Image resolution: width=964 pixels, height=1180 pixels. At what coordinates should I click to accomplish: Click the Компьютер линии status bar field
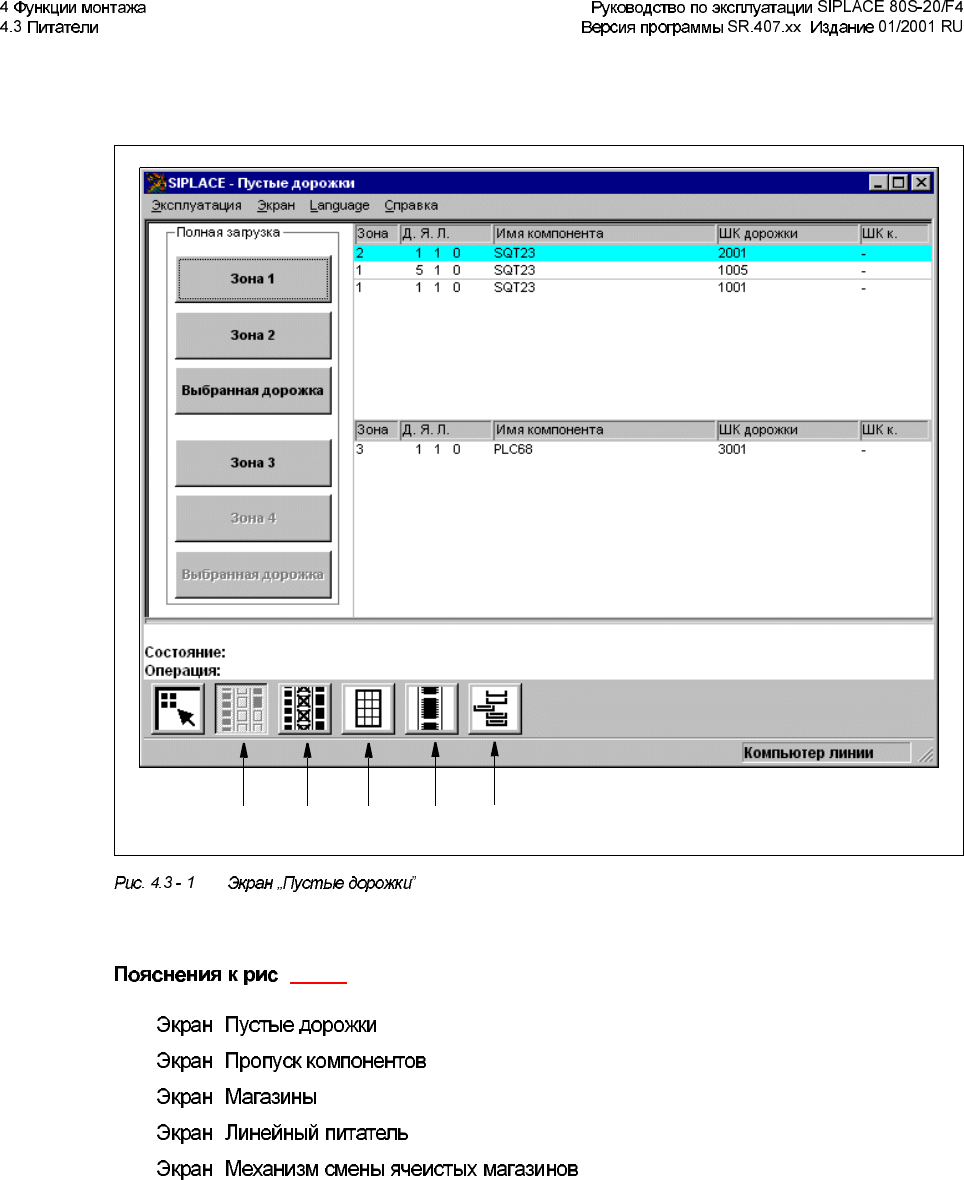[826, 753]
